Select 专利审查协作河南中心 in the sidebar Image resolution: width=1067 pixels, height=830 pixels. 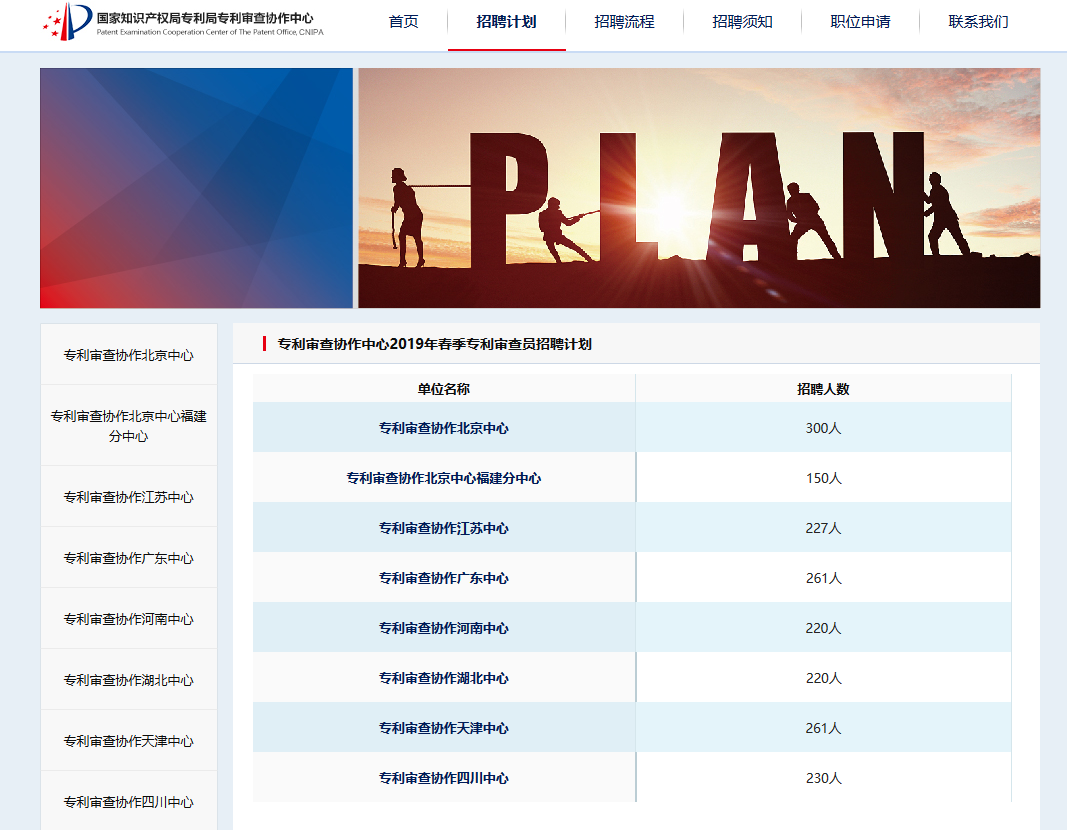tap(129, 619)
